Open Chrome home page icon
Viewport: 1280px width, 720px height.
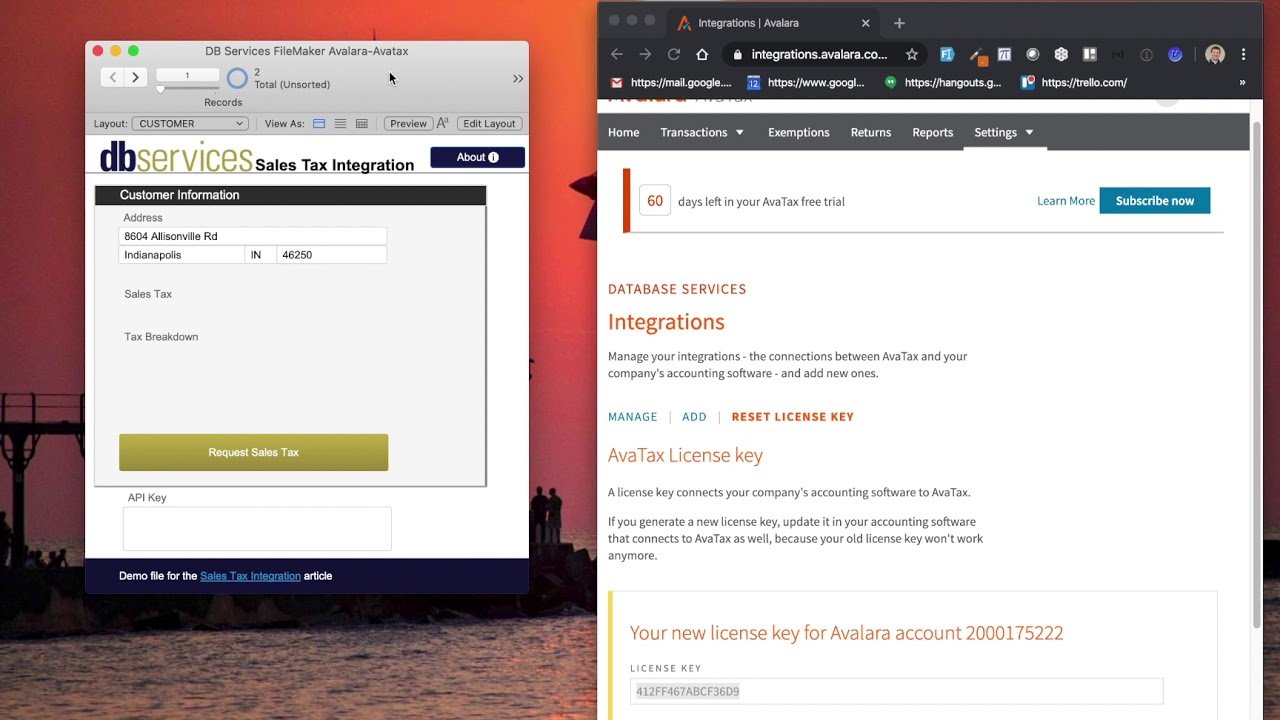tap(702, 55)
